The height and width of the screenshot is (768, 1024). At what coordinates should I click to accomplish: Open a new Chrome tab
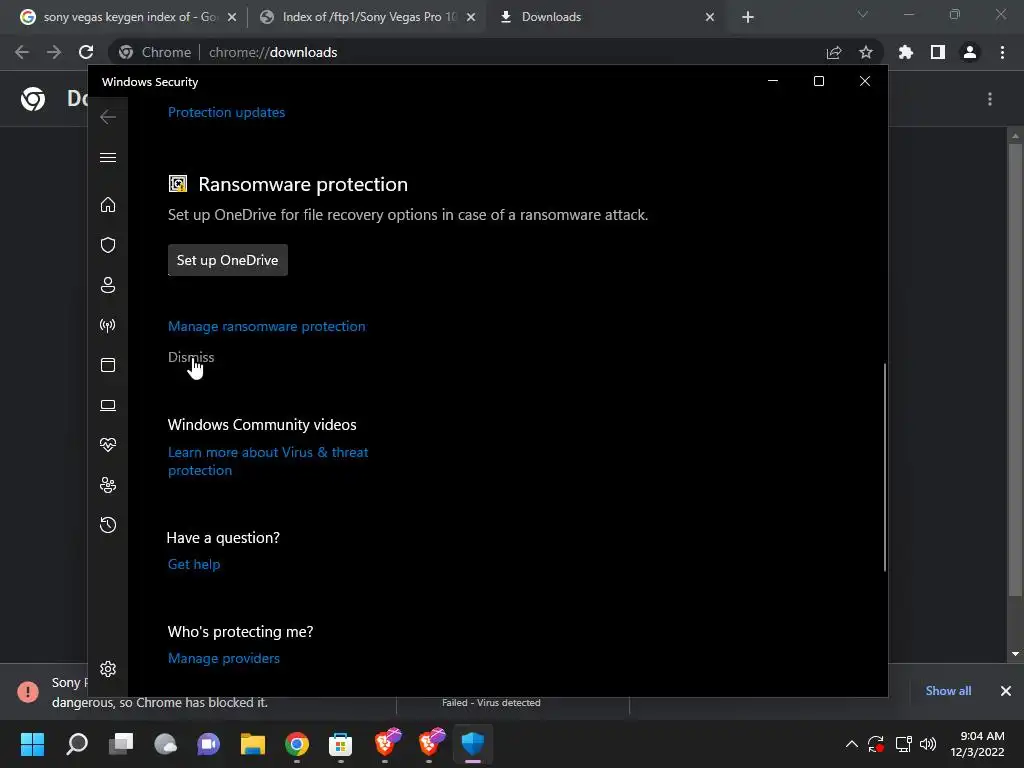tap(748, 17)
